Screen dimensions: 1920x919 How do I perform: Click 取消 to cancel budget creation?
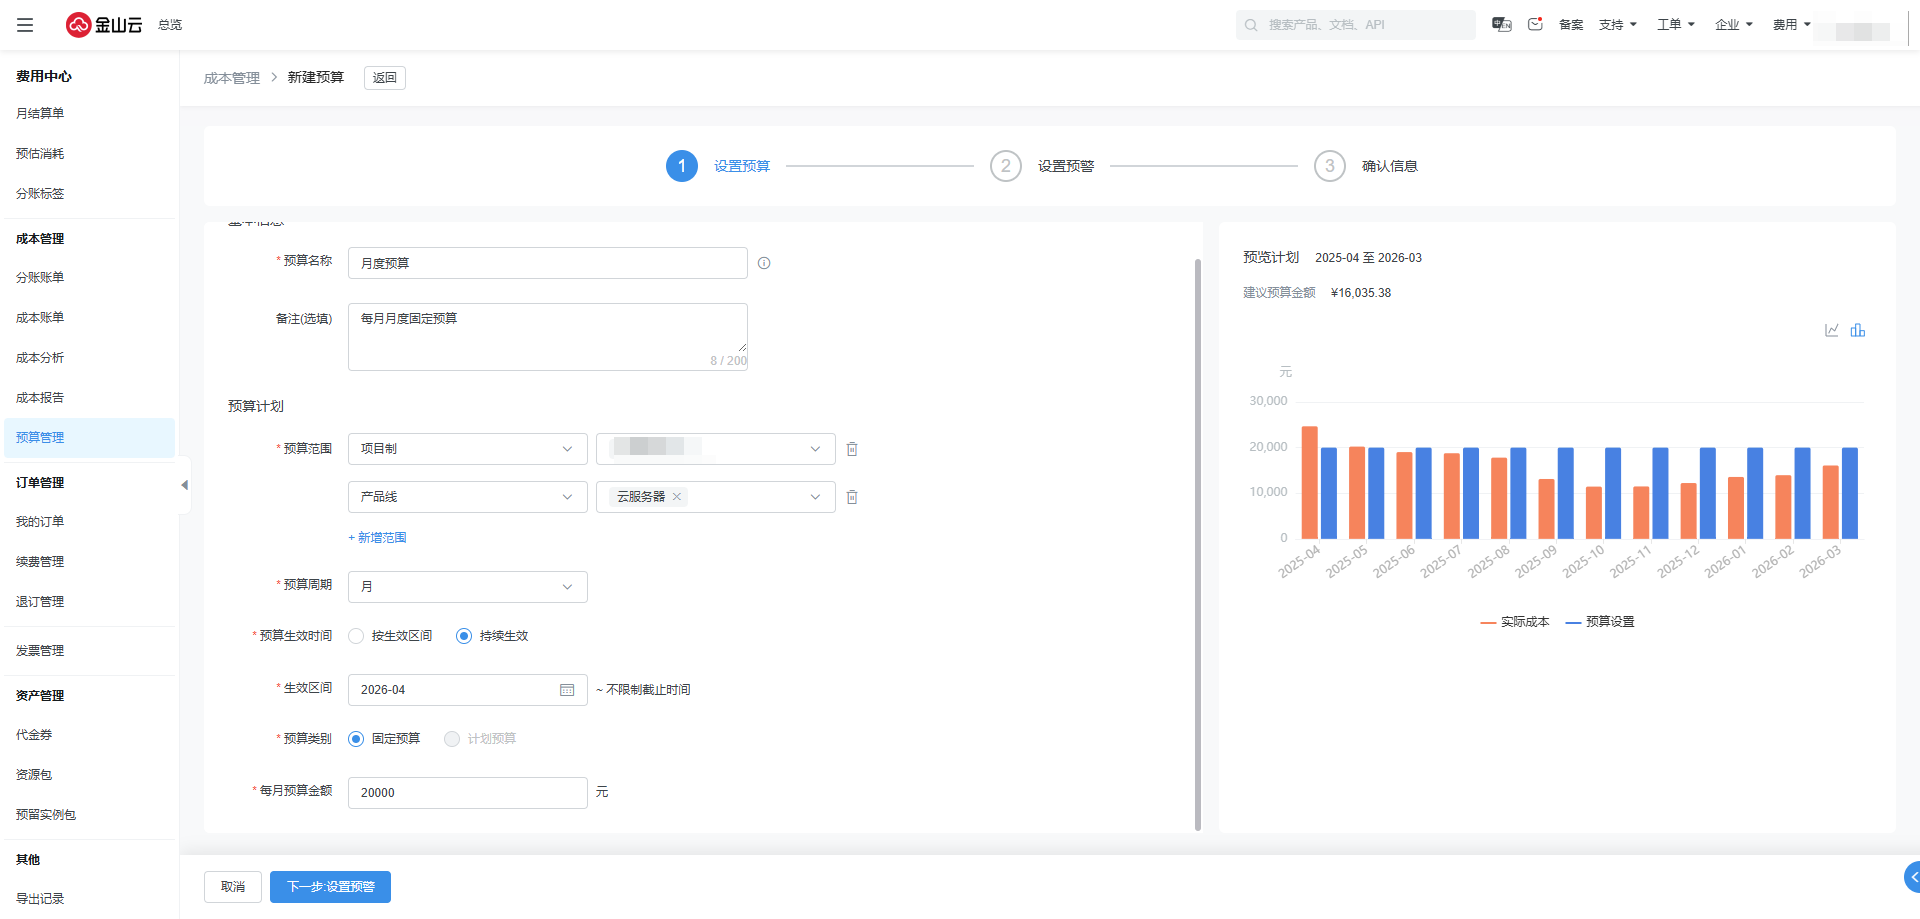point(233,887)
